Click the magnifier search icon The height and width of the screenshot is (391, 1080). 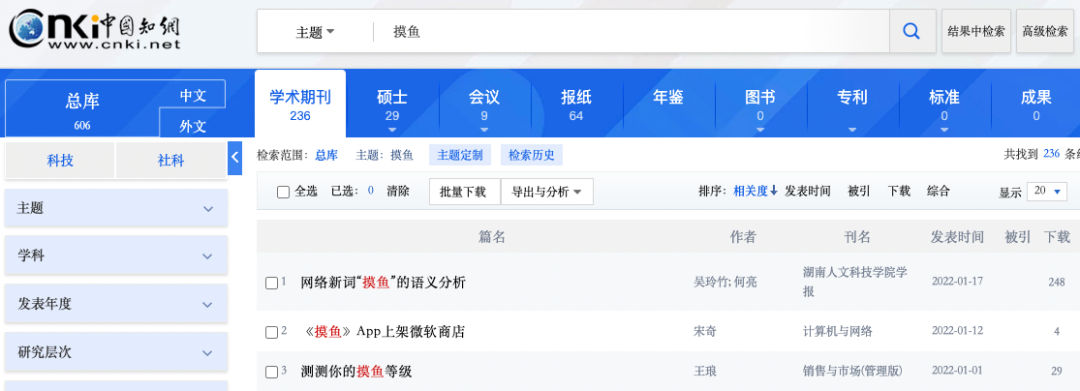912,31
